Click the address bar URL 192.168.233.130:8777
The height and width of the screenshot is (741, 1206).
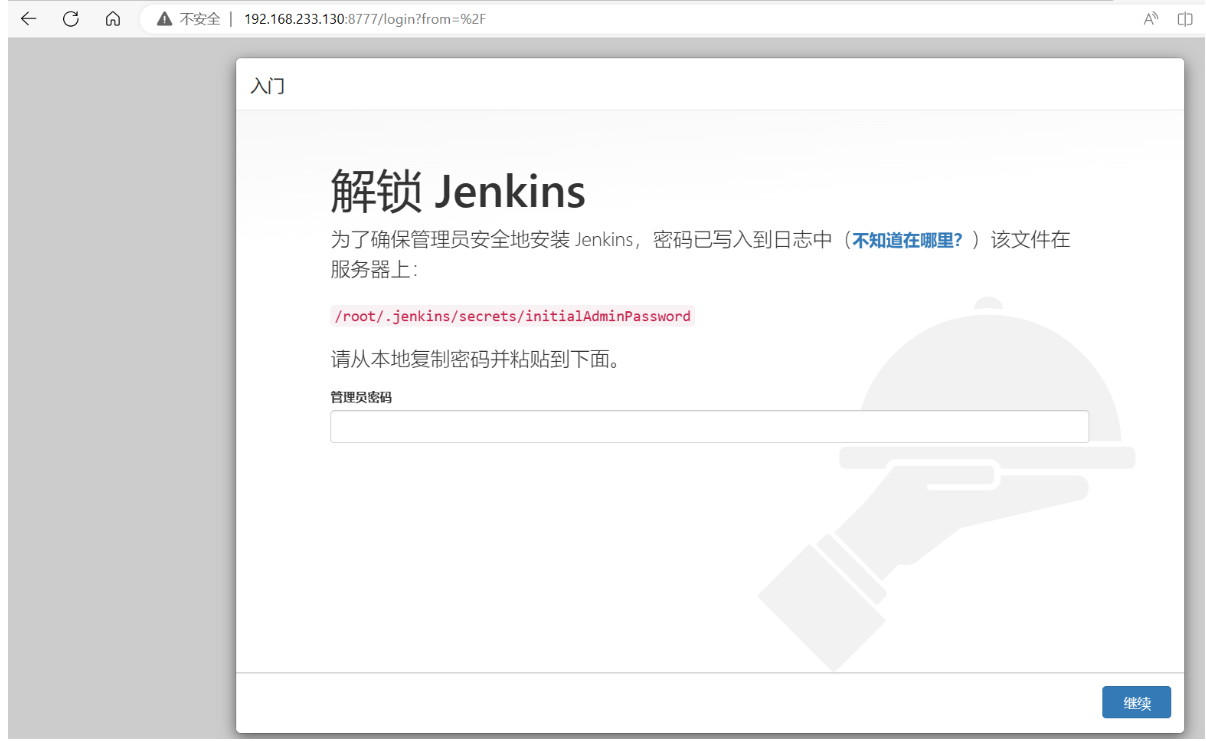click(364, 19)
